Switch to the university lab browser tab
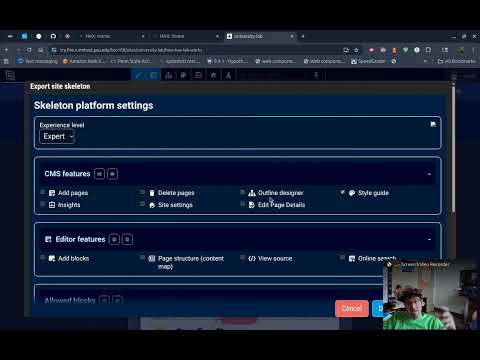The width and height of the screenshot is (480, 360). click(x=260, y=36)
